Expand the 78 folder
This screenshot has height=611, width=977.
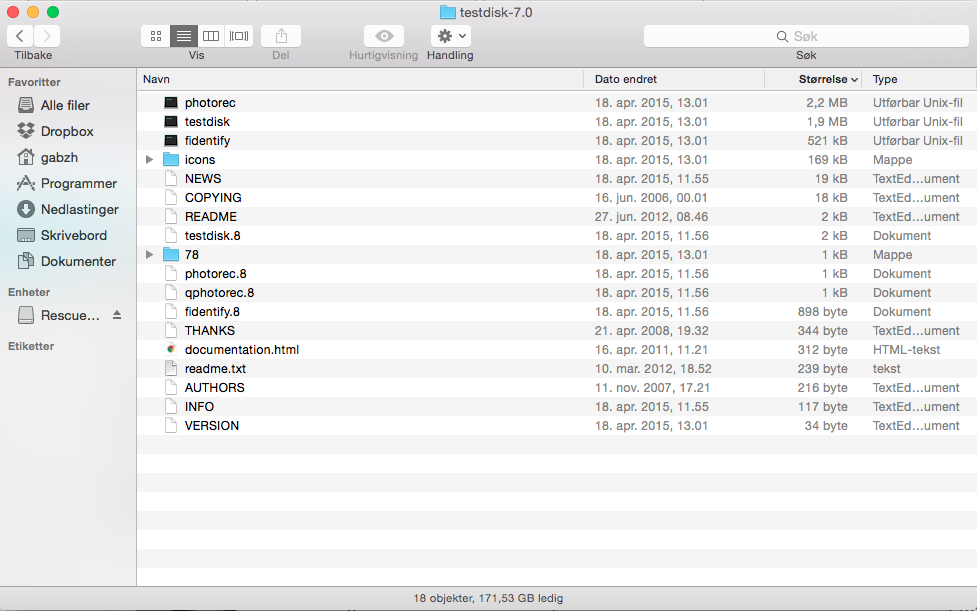pos(150,255)
